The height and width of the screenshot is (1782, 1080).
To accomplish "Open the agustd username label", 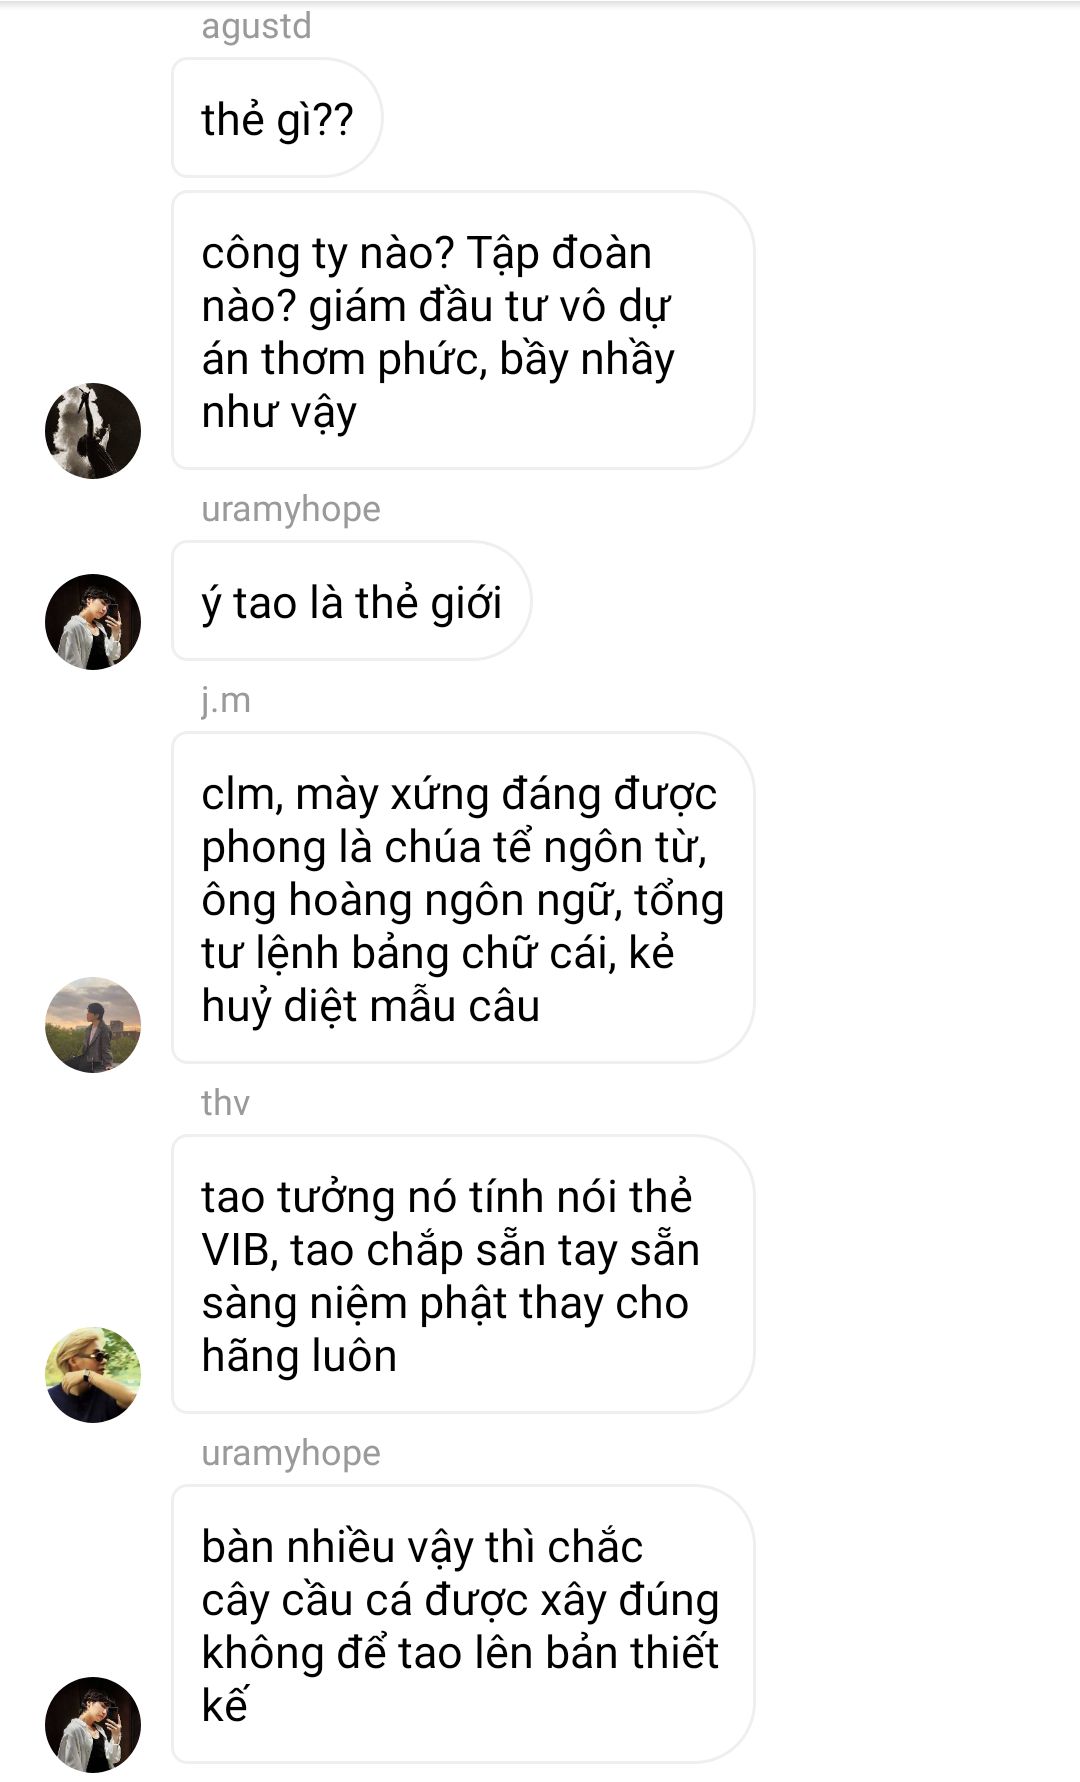I will point(256,27).
